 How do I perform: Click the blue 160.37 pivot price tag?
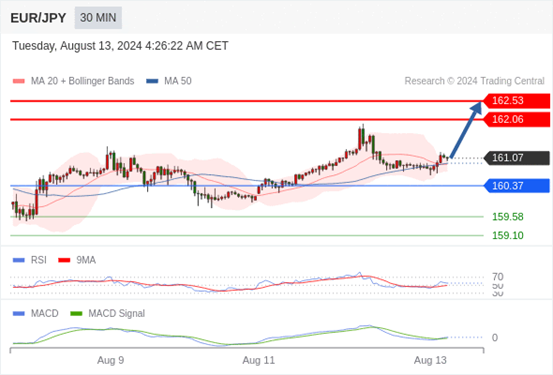click(x=516, y=186)
